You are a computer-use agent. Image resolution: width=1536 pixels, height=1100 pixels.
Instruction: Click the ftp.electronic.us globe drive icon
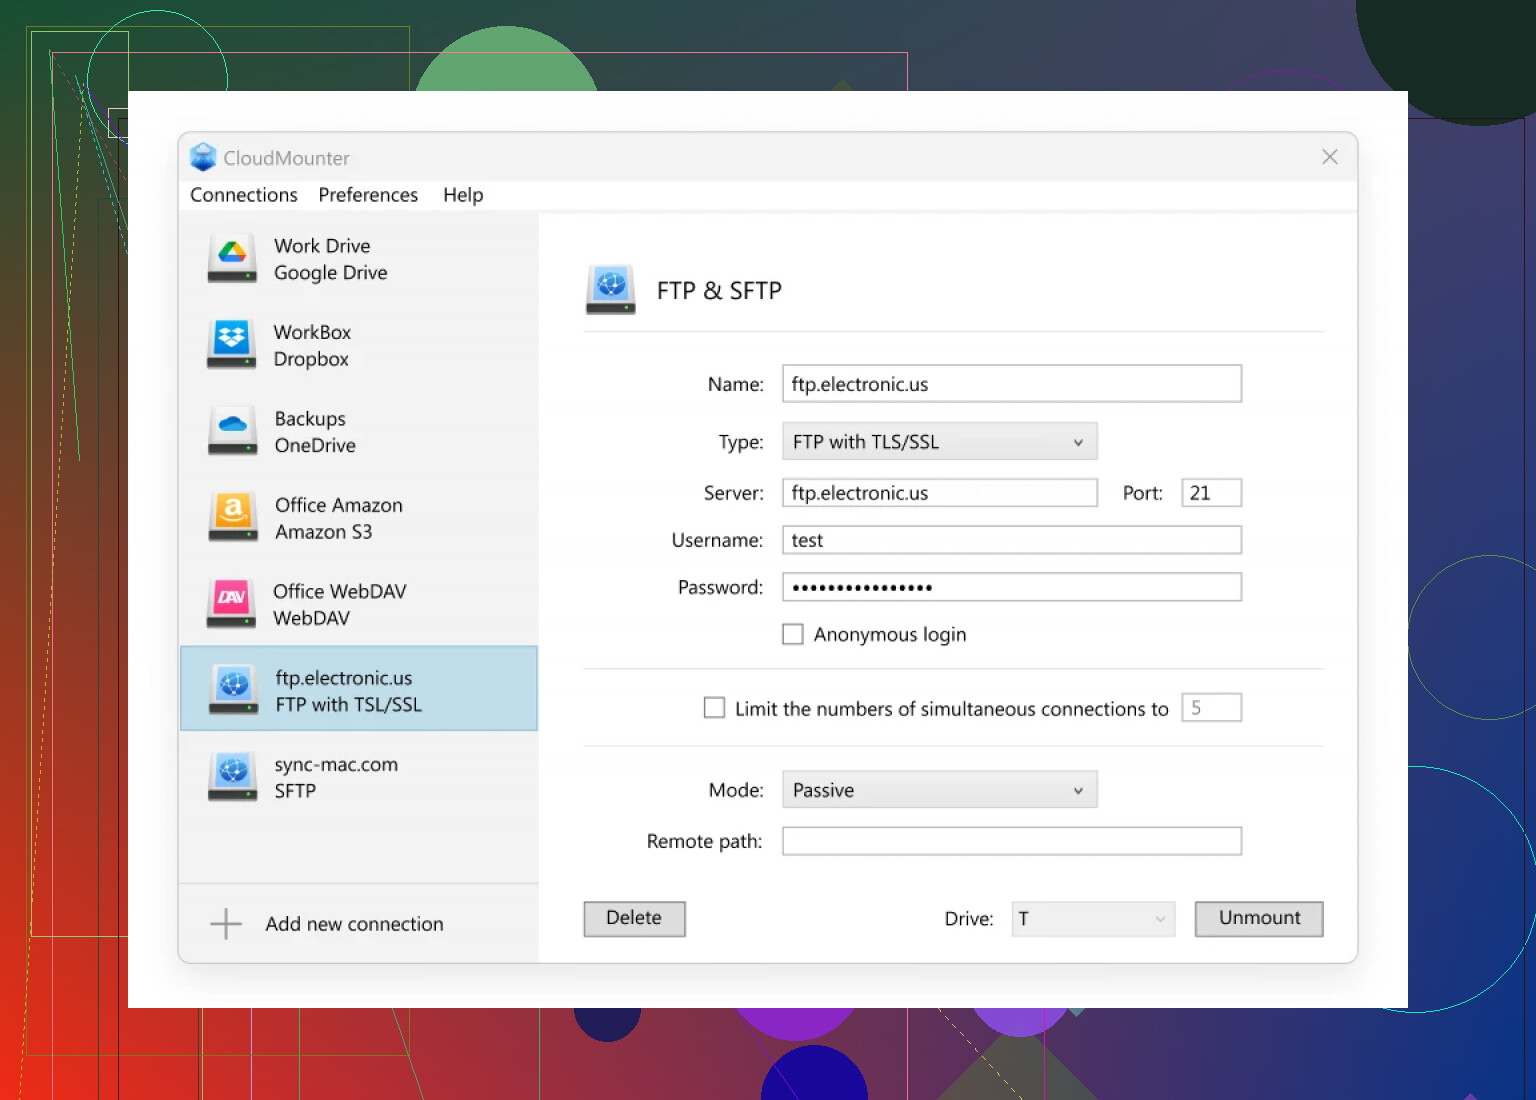233,690
